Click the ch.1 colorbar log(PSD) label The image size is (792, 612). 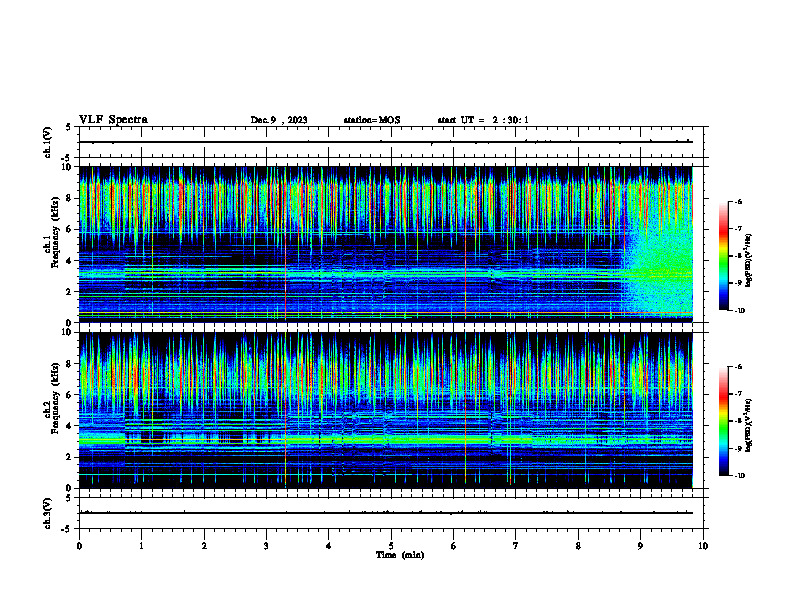tap(749, 260)
